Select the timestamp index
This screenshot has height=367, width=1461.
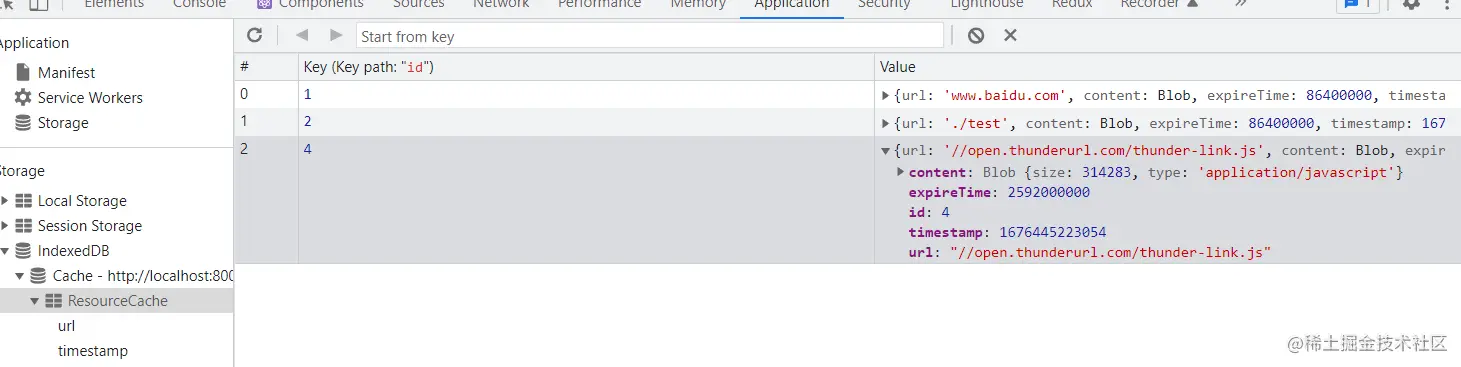(x=93, y=350)
